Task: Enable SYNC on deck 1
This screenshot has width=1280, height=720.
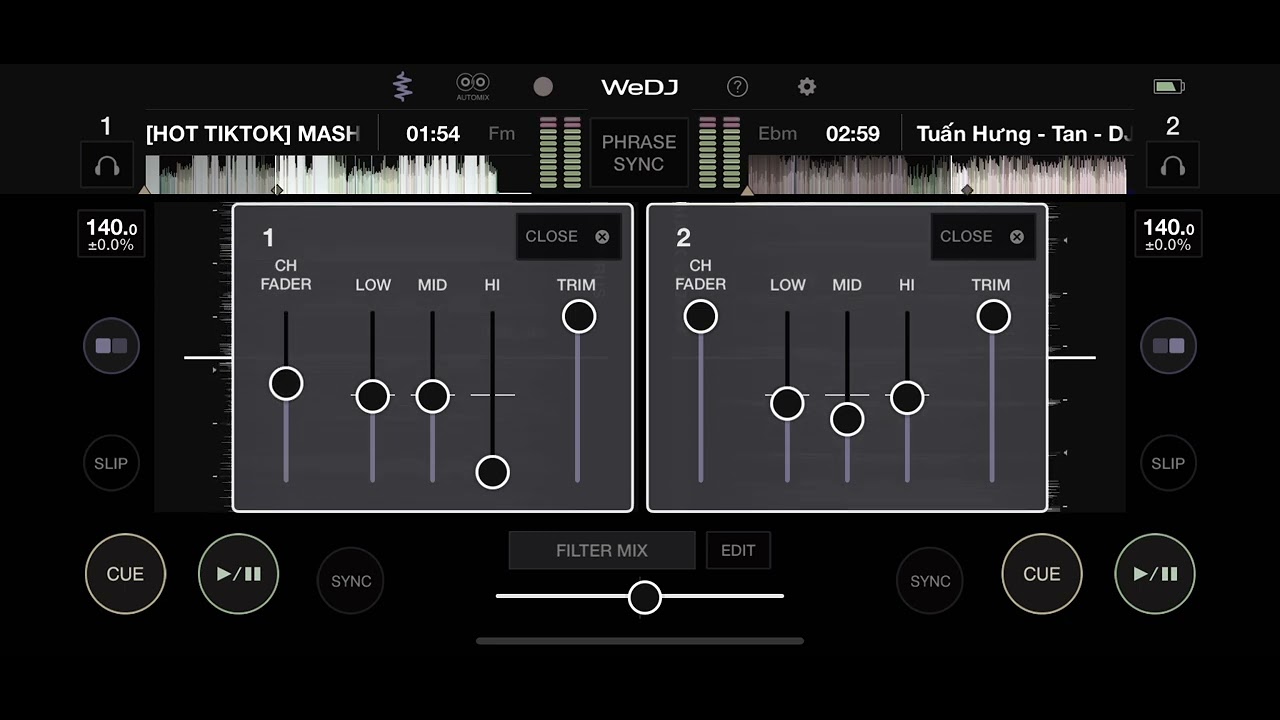Action: 351,581
